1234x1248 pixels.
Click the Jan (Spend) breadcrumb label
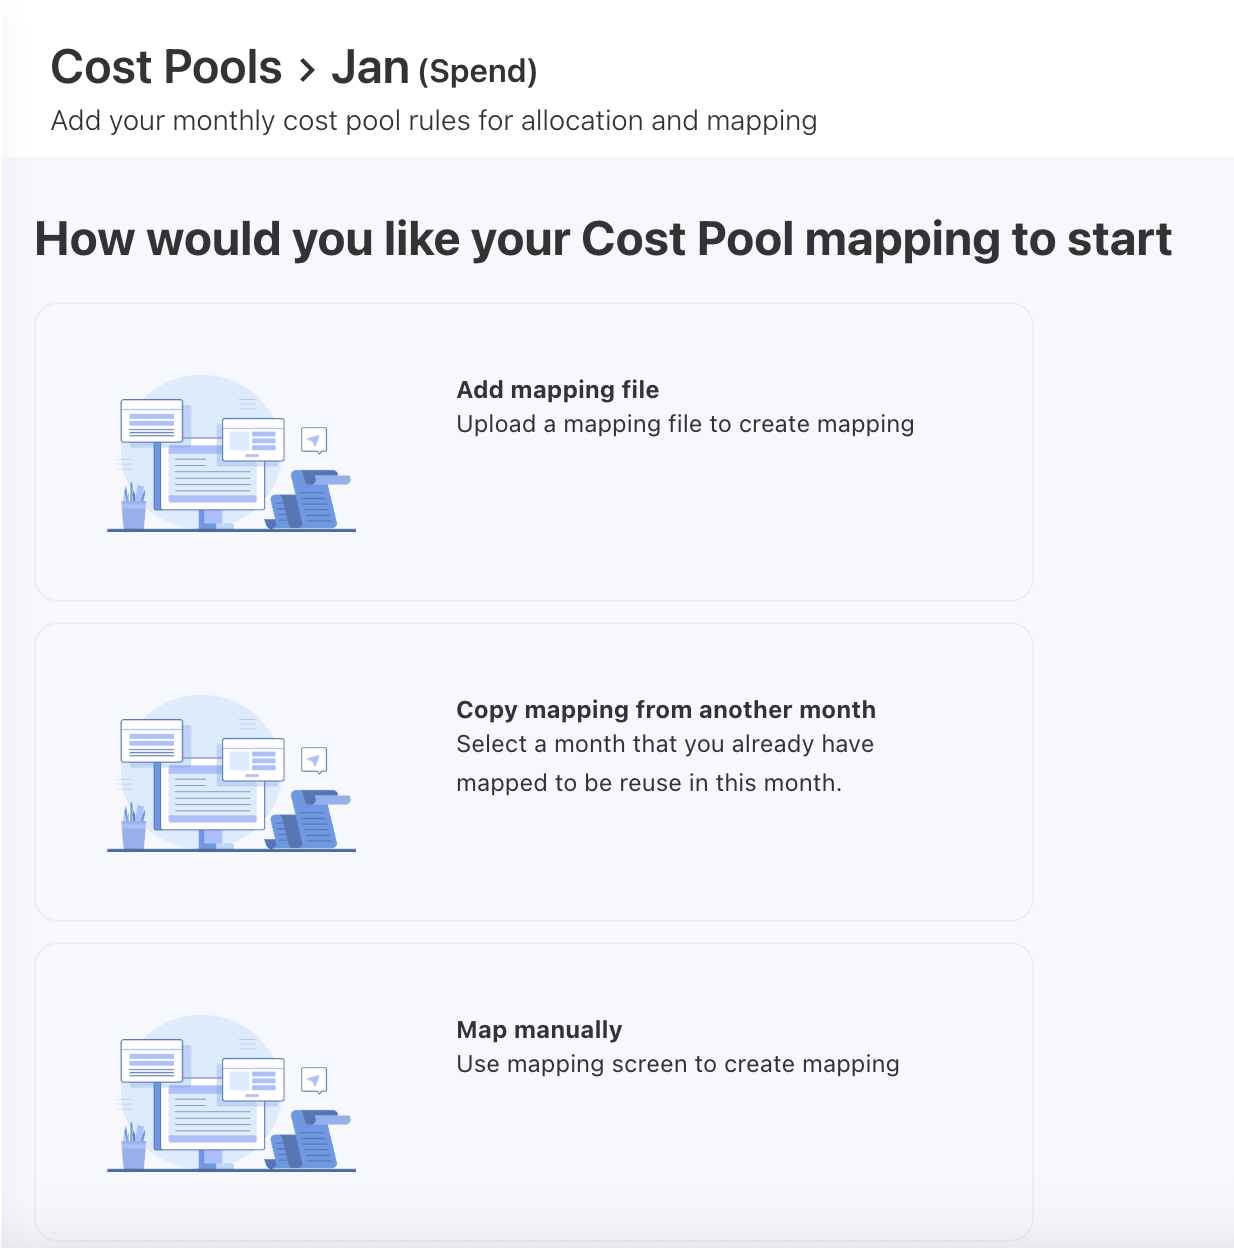coord(434,69)
